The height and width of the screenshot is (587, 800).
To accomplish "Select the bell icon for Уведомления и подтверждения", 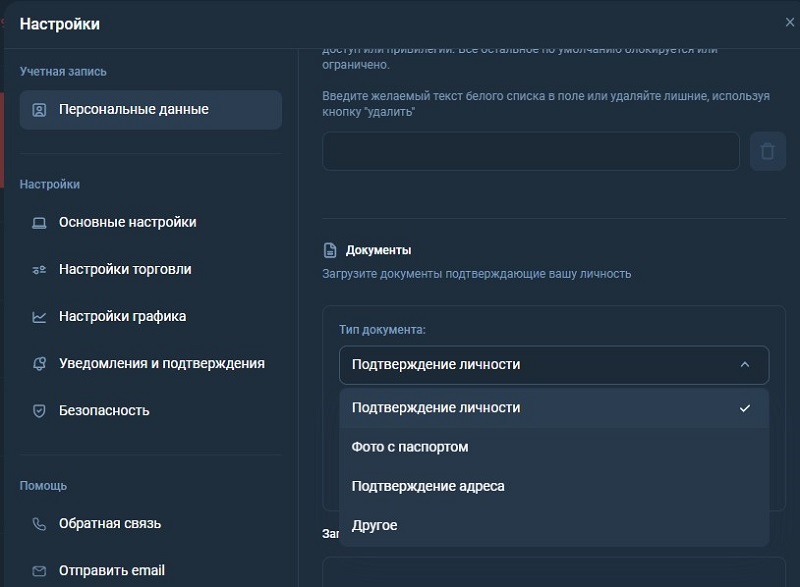I will tap(38, 363).
